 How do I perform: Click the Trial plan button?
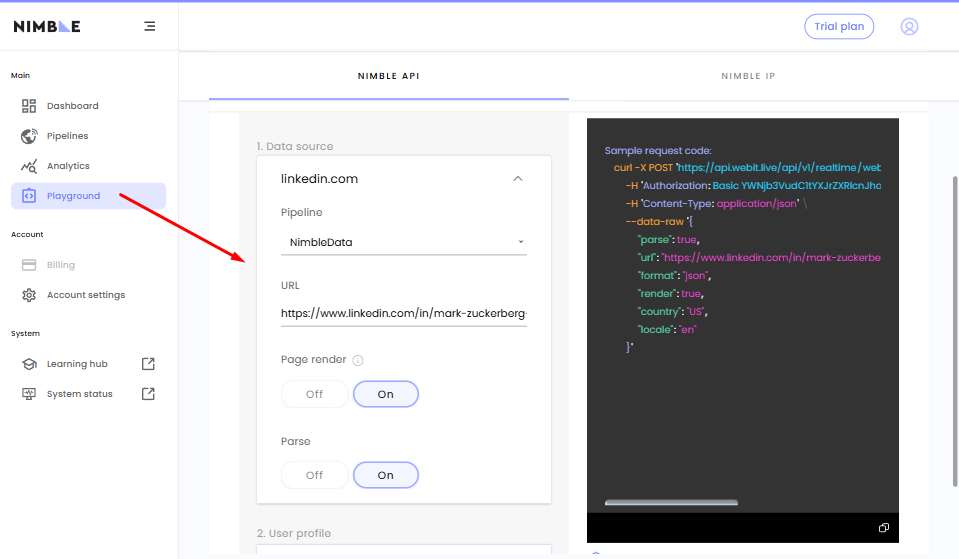point(839,26)
